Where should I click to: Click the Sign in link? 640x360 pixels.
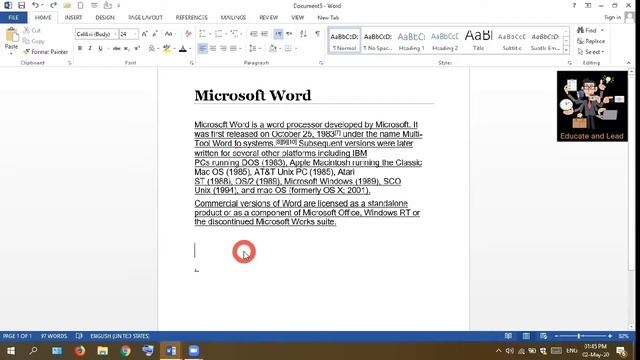(x=612, y=17)
